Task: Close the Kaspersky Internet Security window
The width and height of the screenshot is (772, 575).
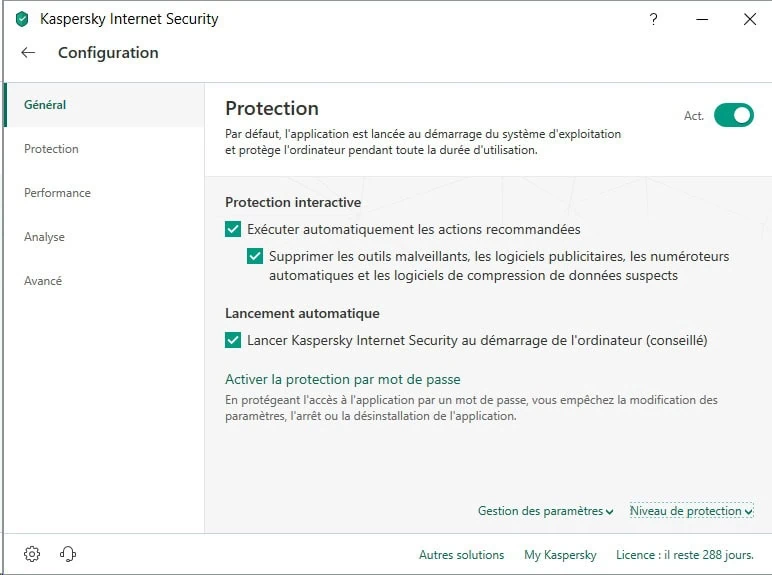Action: click(x=750, y=19)
